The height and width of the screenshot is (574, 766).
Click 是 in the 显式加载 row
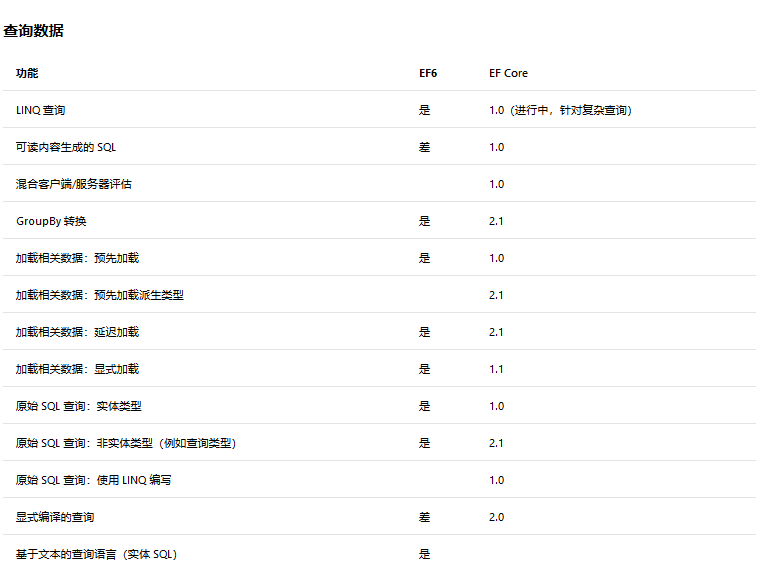425,369
